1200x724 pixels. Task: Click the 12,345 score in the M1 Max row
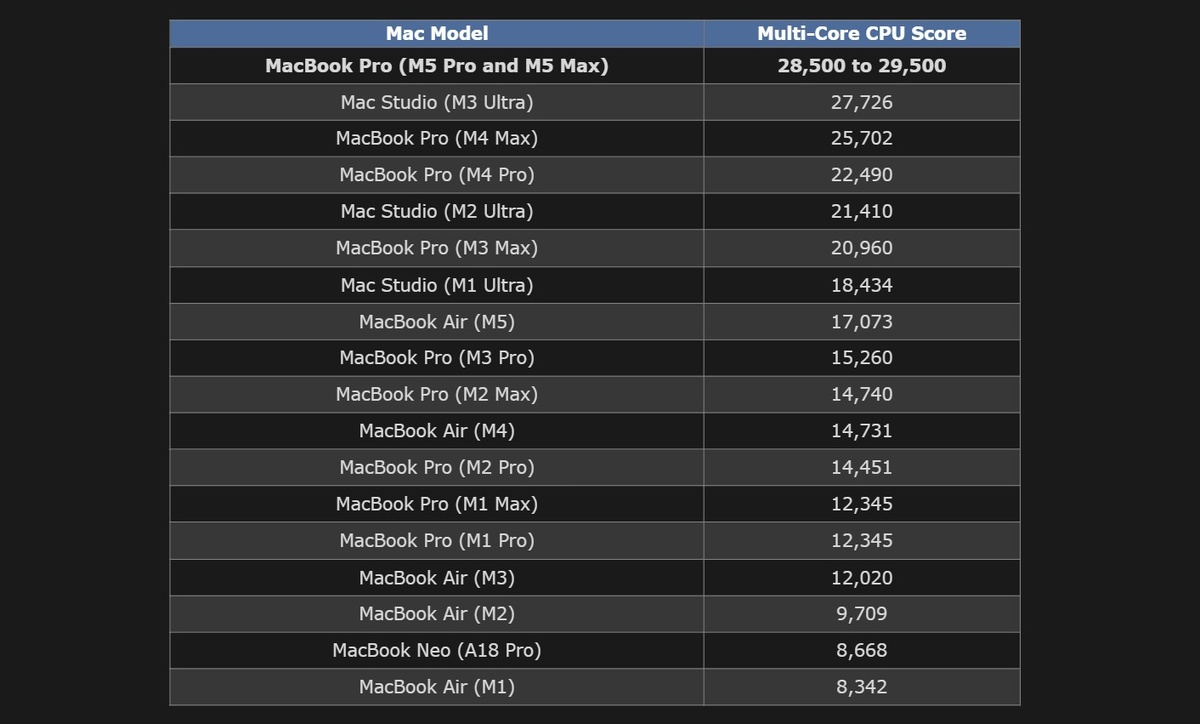862,504
